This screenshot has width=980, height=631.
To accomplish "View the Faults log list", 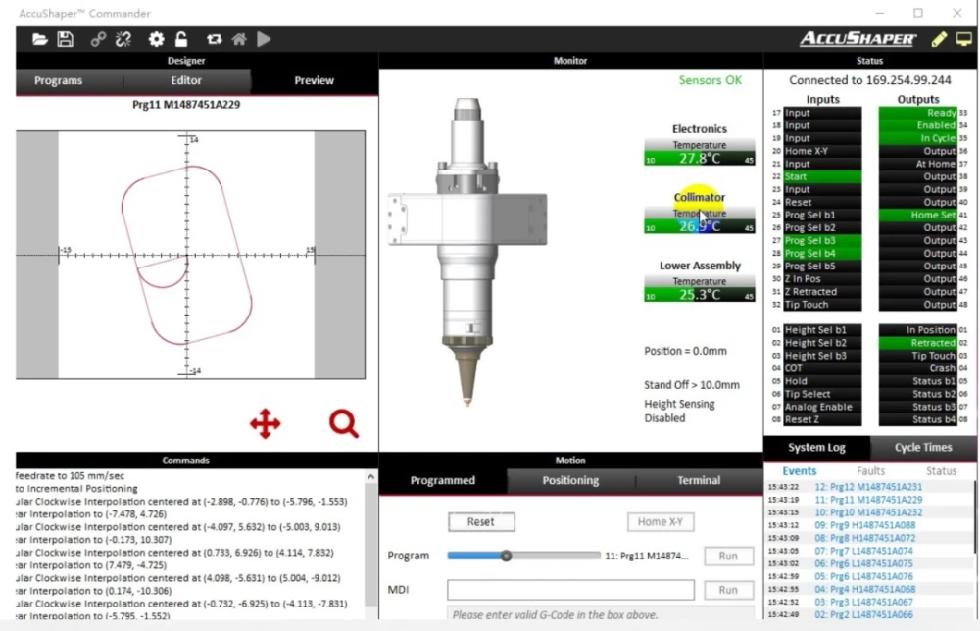I will [870, 470].
